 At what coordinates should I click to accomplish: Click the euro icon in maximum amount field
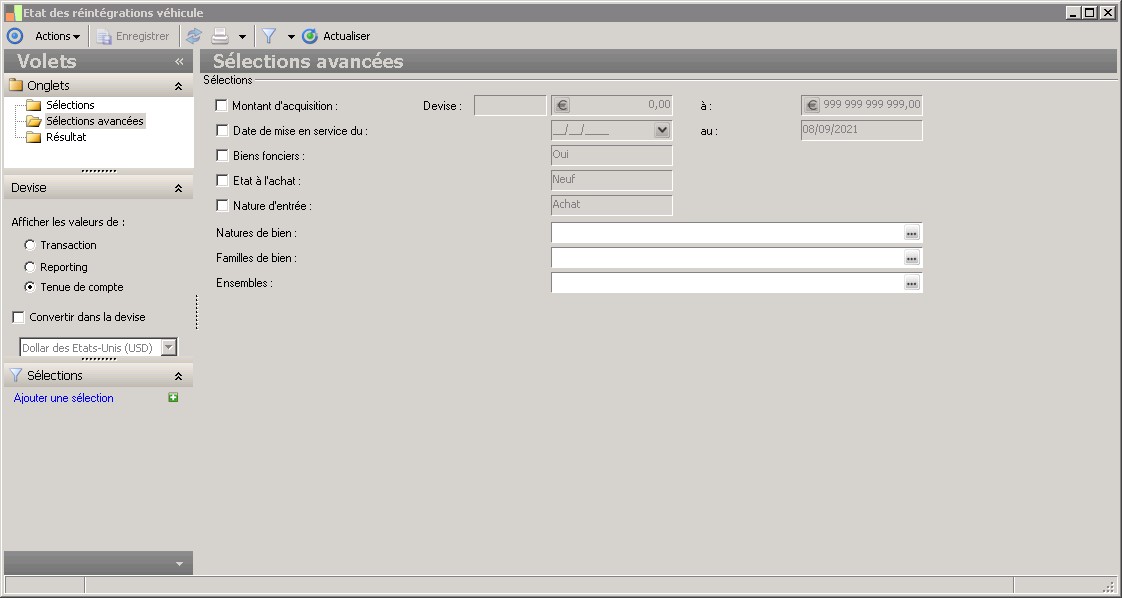(x=811, y=106)
